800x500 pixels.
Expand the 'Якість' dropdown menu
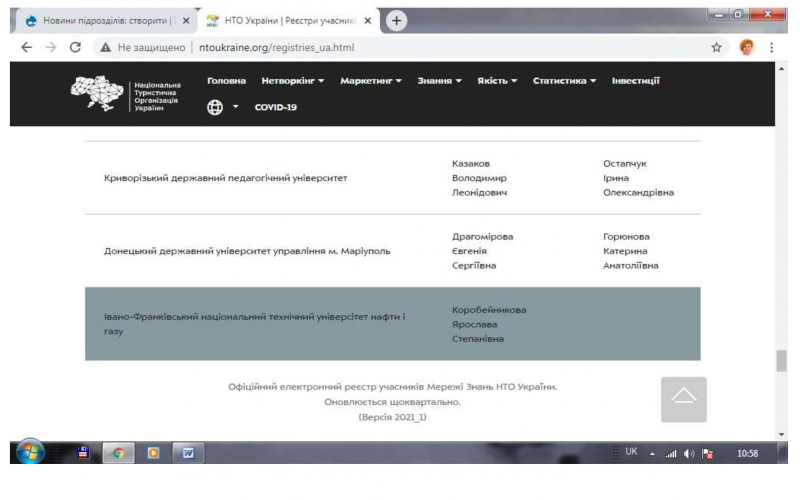pyautogui.click(x=497, y=81)
